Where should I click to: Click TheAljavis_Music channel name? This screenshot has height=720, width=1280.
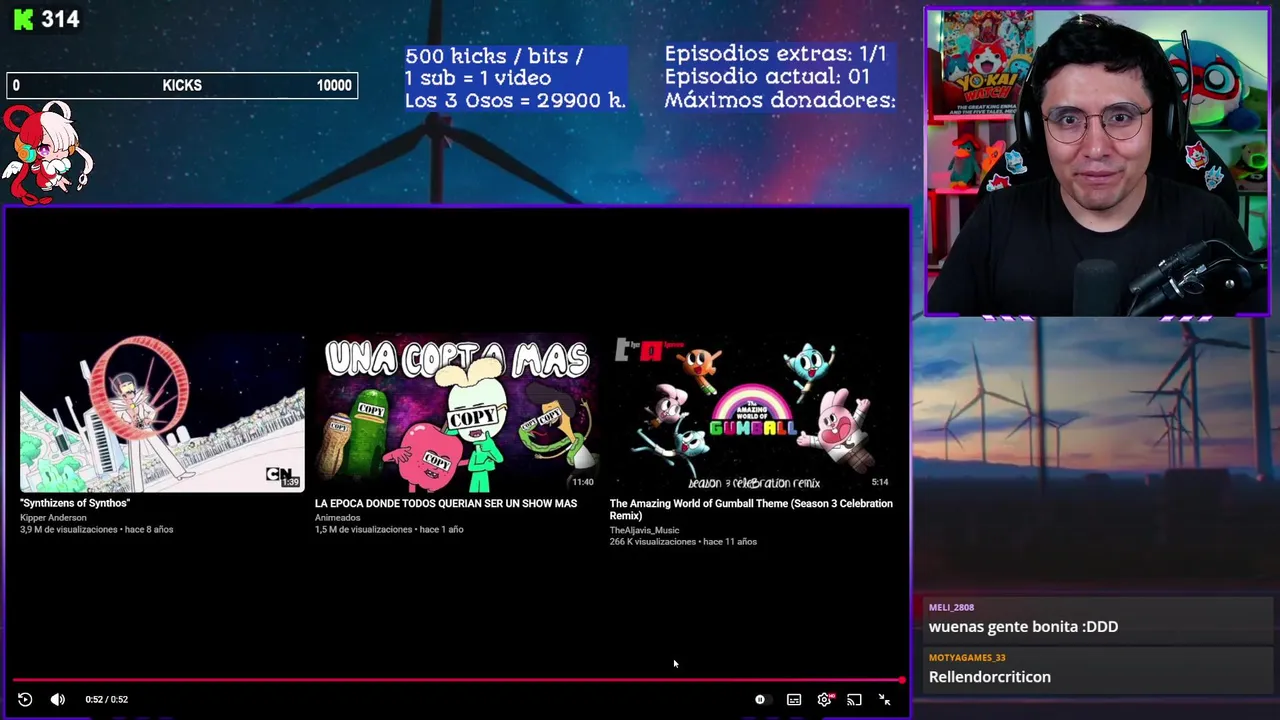point(644,530)
